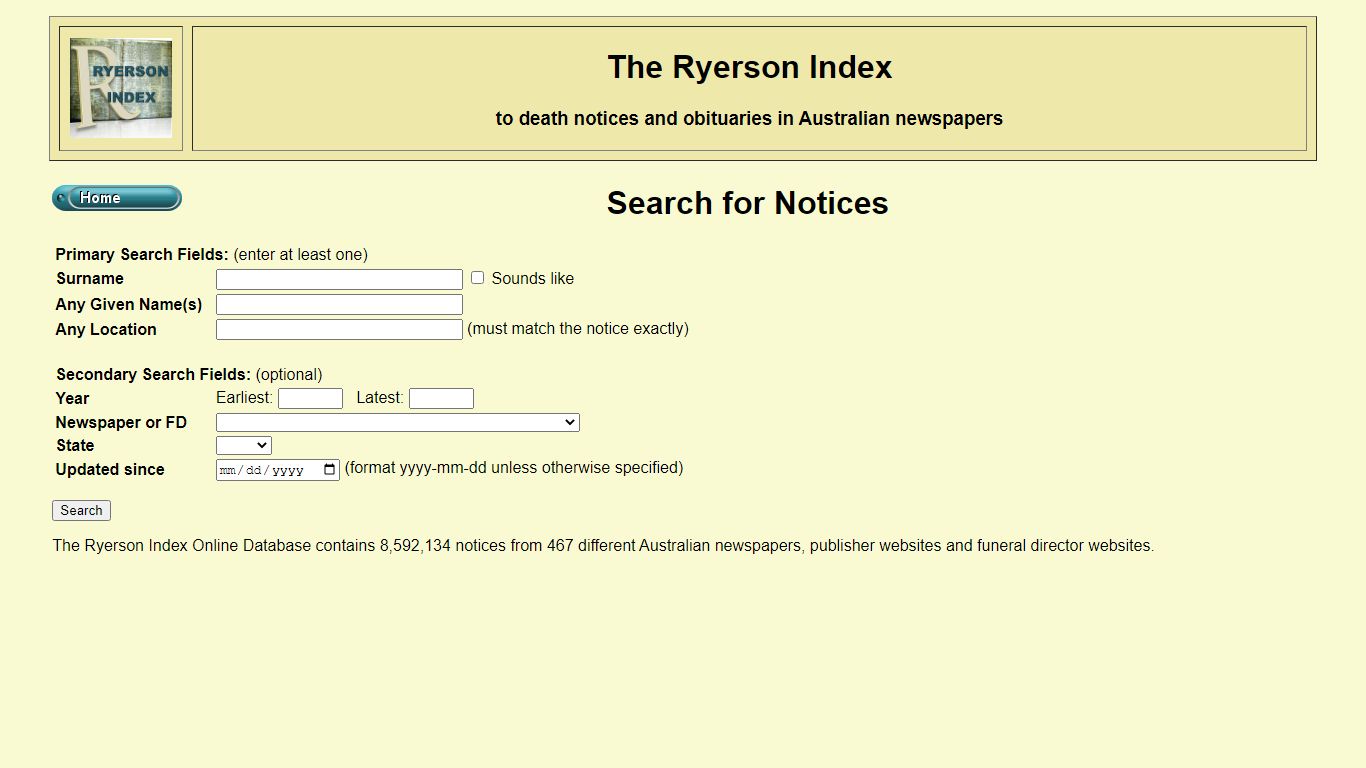Click the 'Secondary Search Fields:' label

pos(153,374)
